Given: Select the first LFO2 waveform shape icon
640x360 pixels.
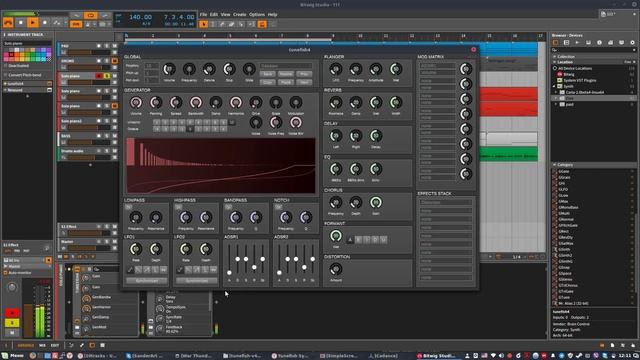Looking at the screenshot, I should pyautogui.click(x=180, y=270).
